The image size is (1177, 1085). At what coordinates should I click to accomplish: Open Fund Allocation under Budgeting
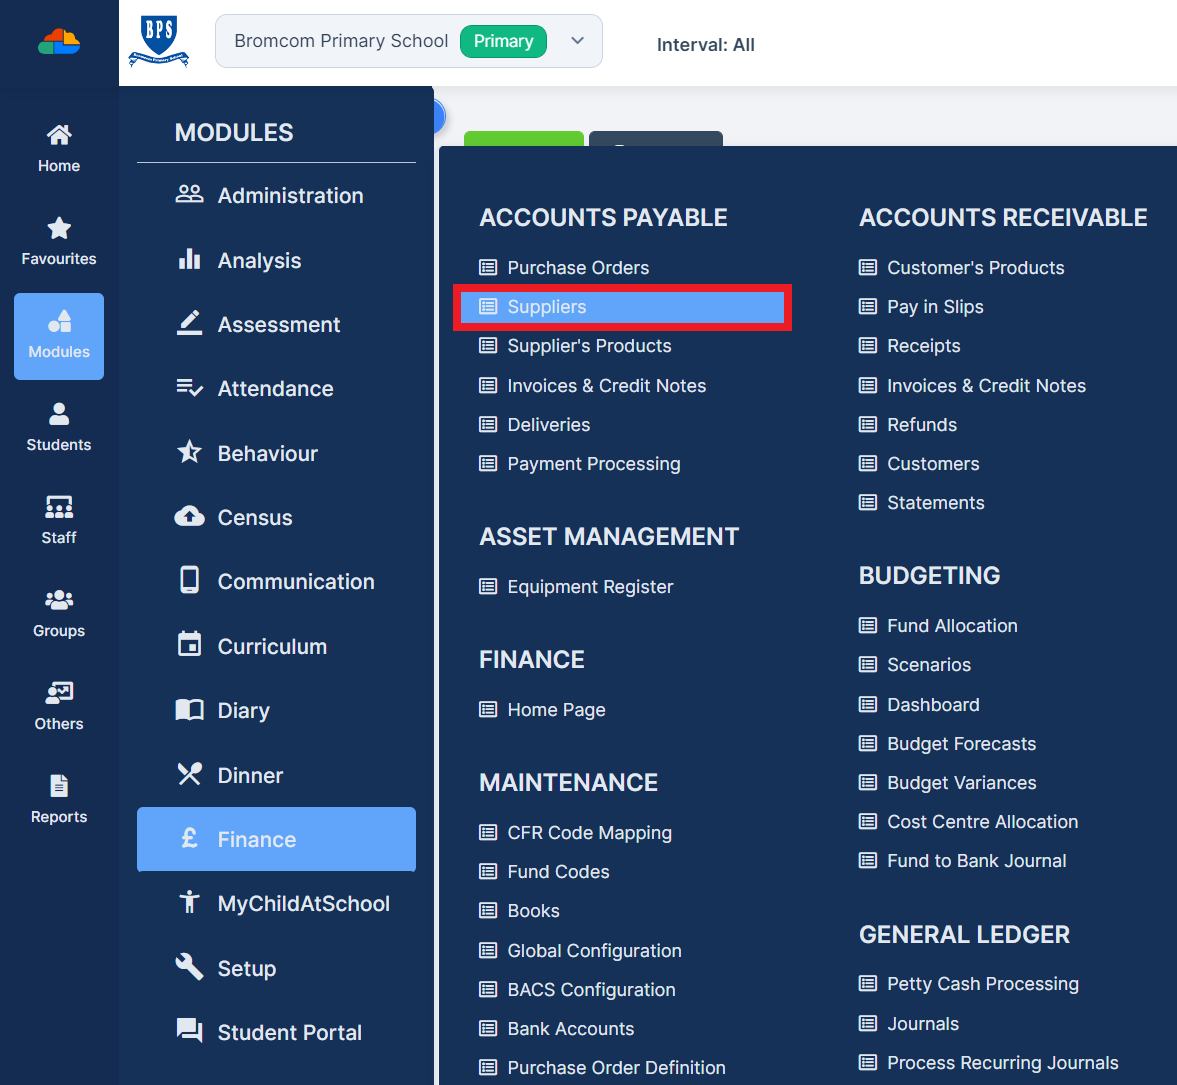[x=951, y=625]
